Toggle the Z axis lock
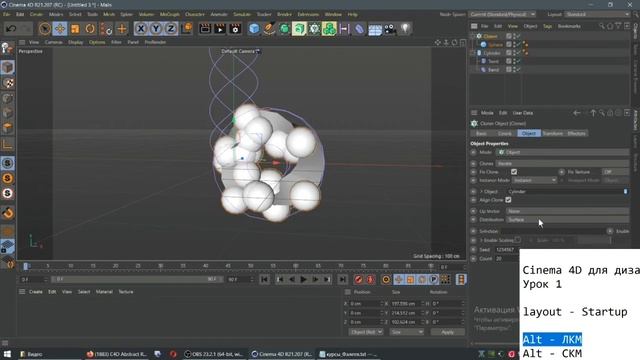Viewport: 640px width, 360px height. click(171, 29)
